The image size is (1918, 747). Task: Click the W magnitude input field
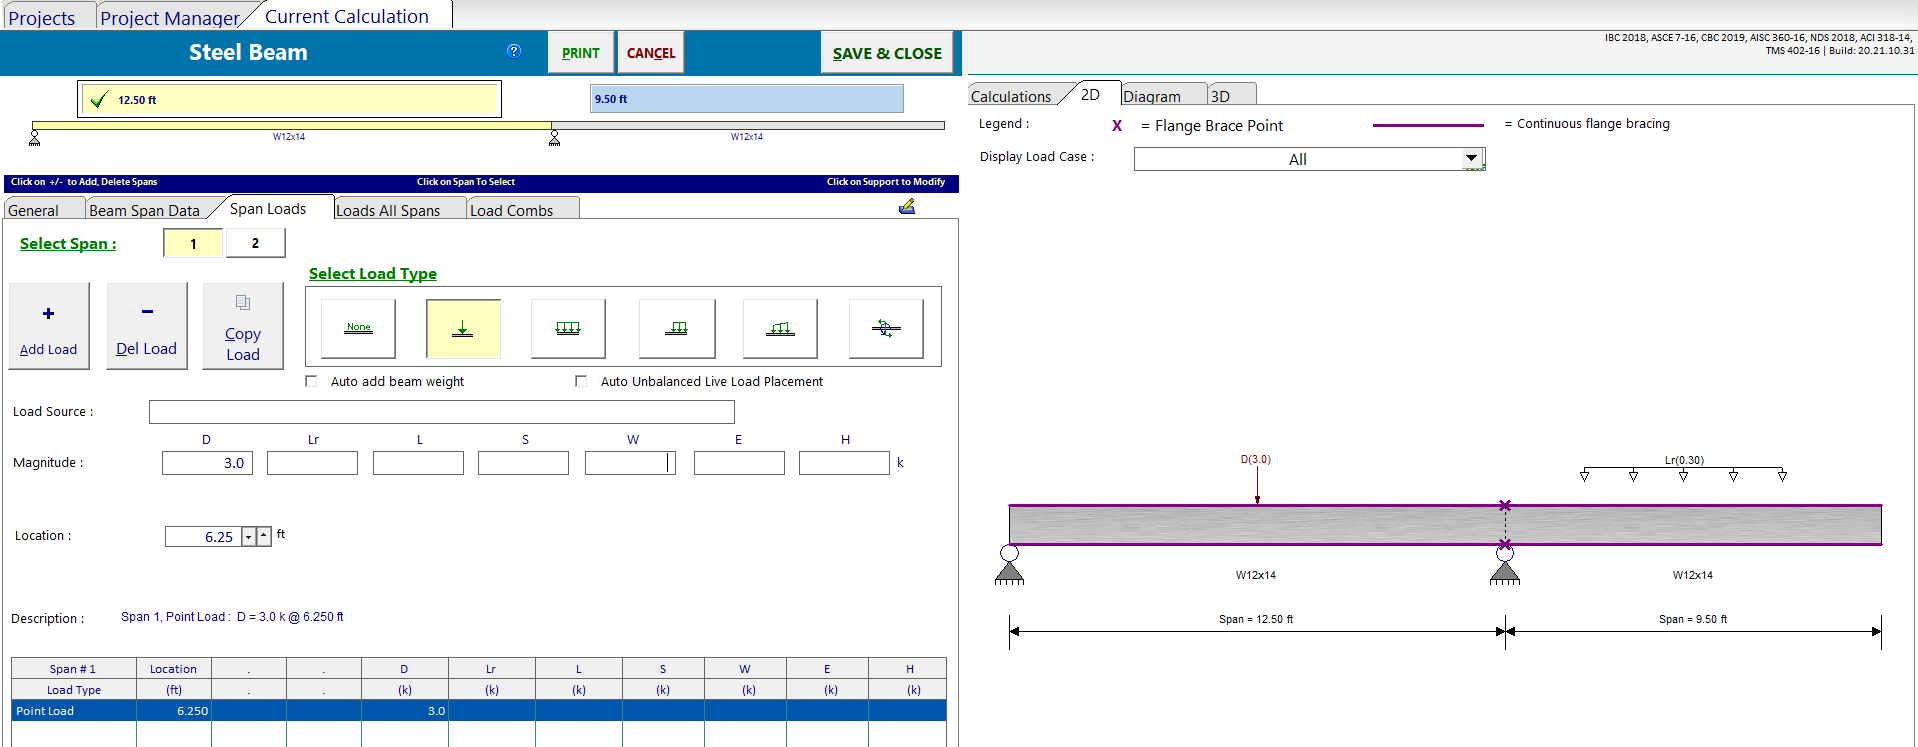click(x=630, y=463)
